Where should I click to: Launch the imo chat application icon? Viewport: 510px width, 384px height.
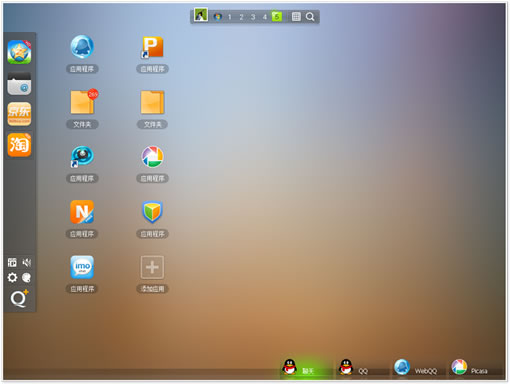point(82,267)
